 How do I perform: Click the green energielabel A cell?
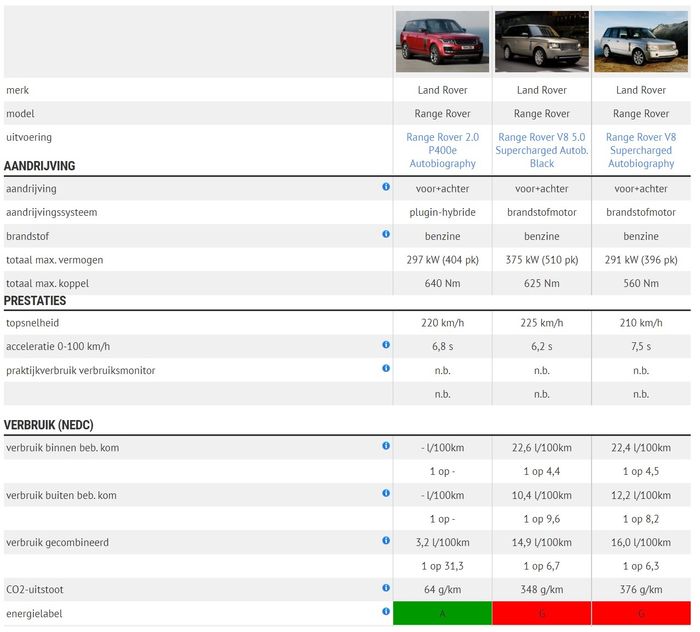pyautogui.click(x=442, y=613)
